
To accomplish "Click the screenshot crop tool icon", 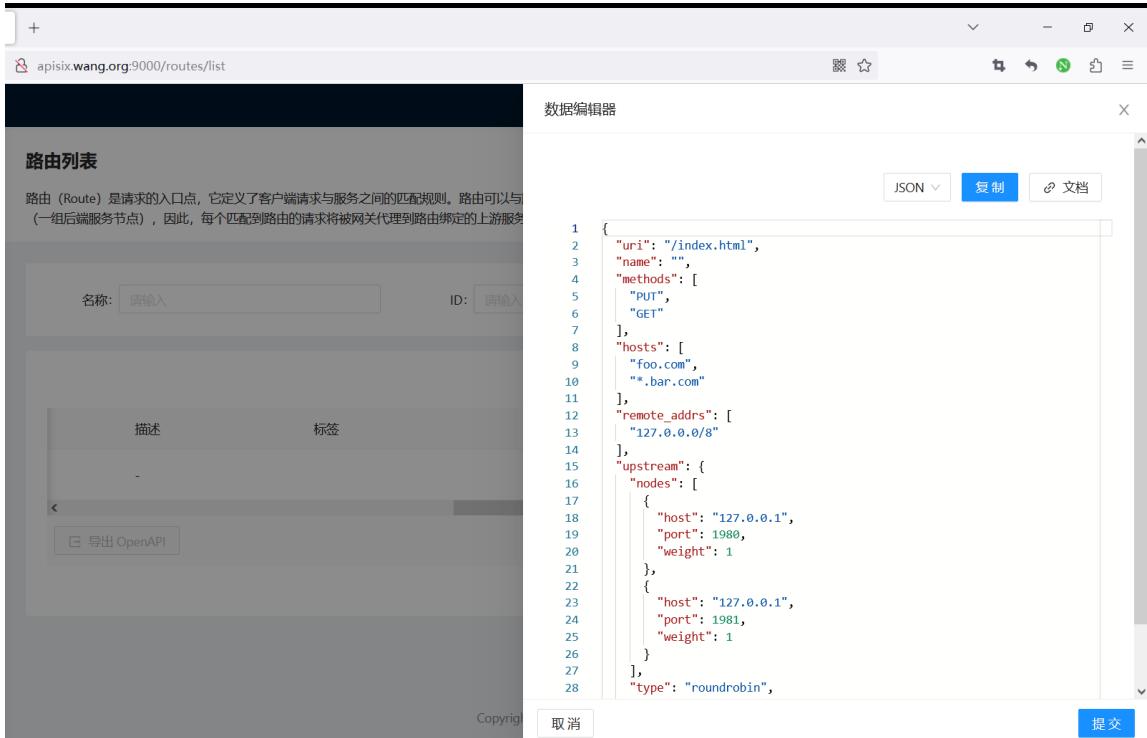I will click(999, 66).
